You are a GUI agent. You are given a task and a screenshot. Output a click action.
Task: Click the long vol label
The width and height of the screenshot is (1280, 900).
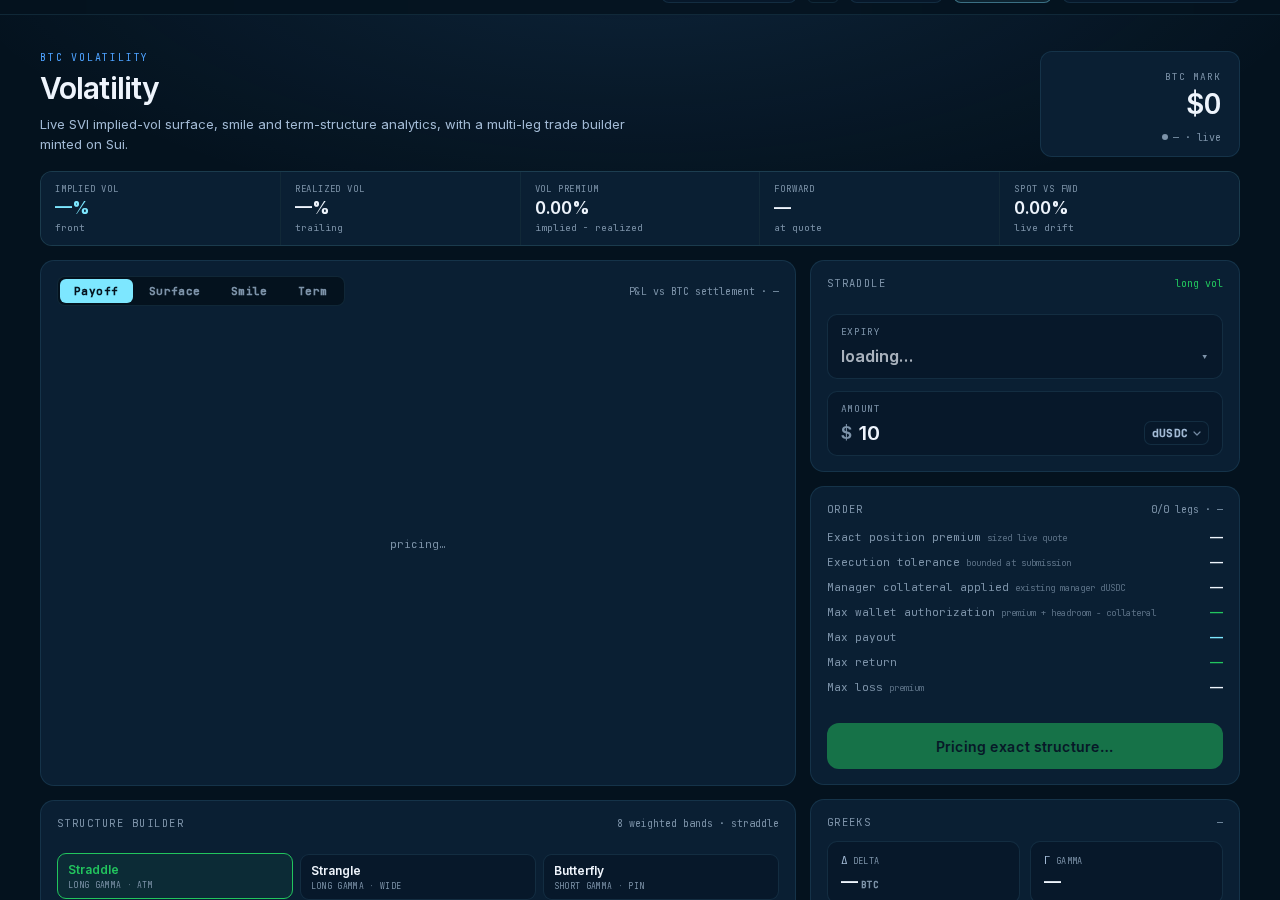coord(1198,284)
